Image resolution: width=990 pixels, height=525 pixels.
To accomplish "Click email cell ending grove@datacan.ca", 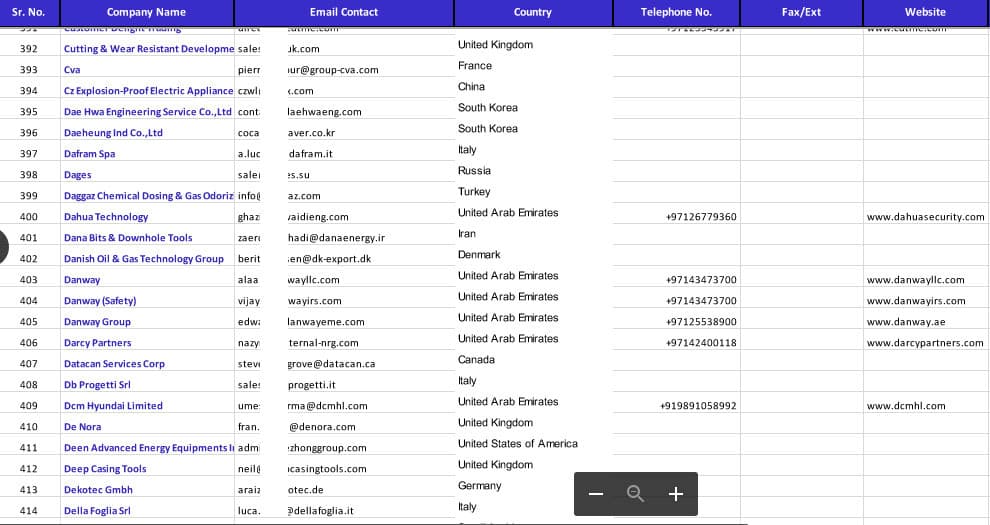I will [331, 364].
